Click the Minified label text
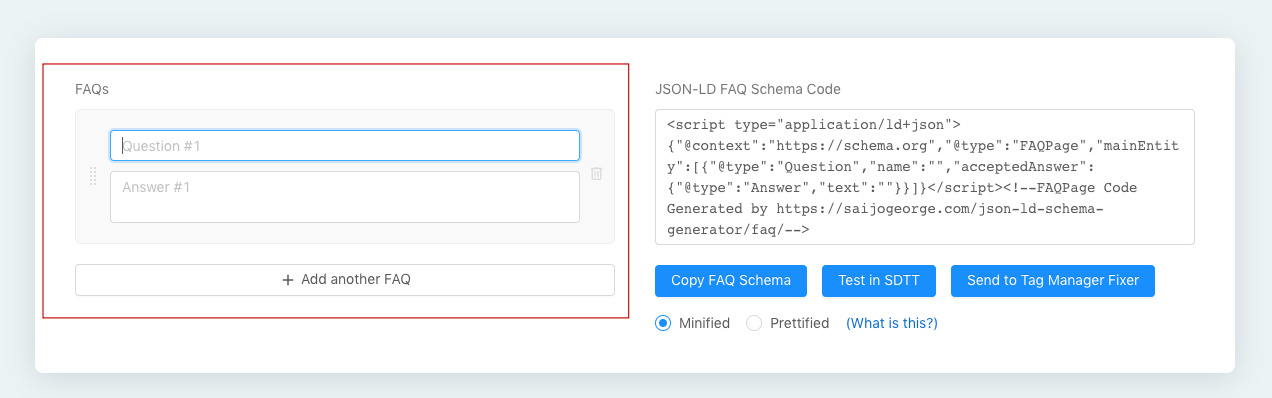Viewport: 1272px width, 398px height. (704, 323)
